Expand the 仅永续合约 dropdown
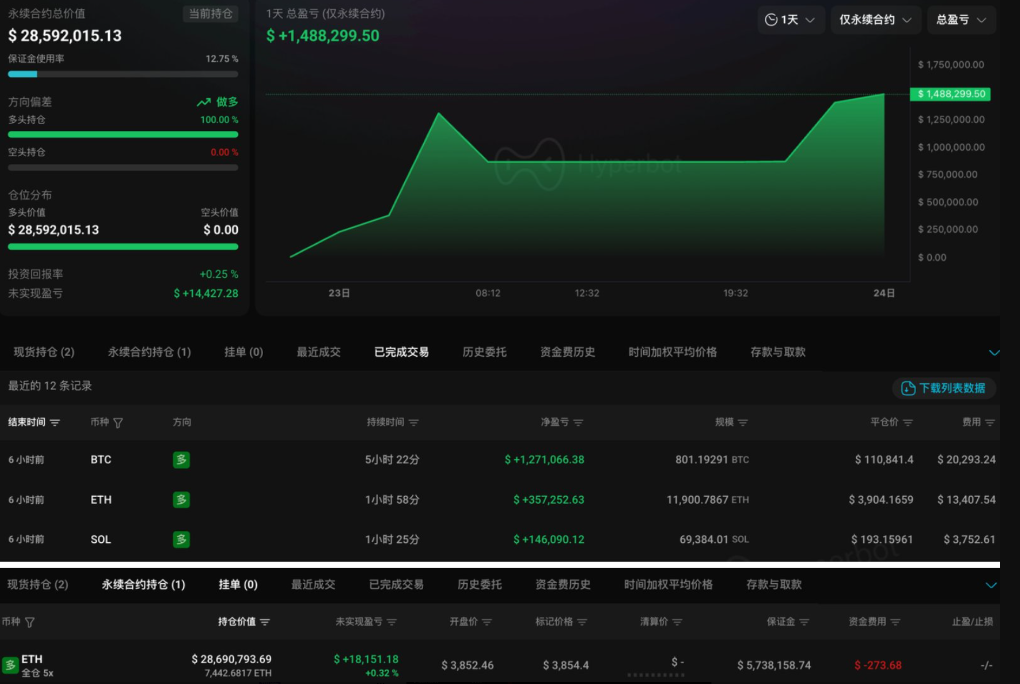Image resolution: width=1020 pixels, height=684 pixels. tap(876, 20)
